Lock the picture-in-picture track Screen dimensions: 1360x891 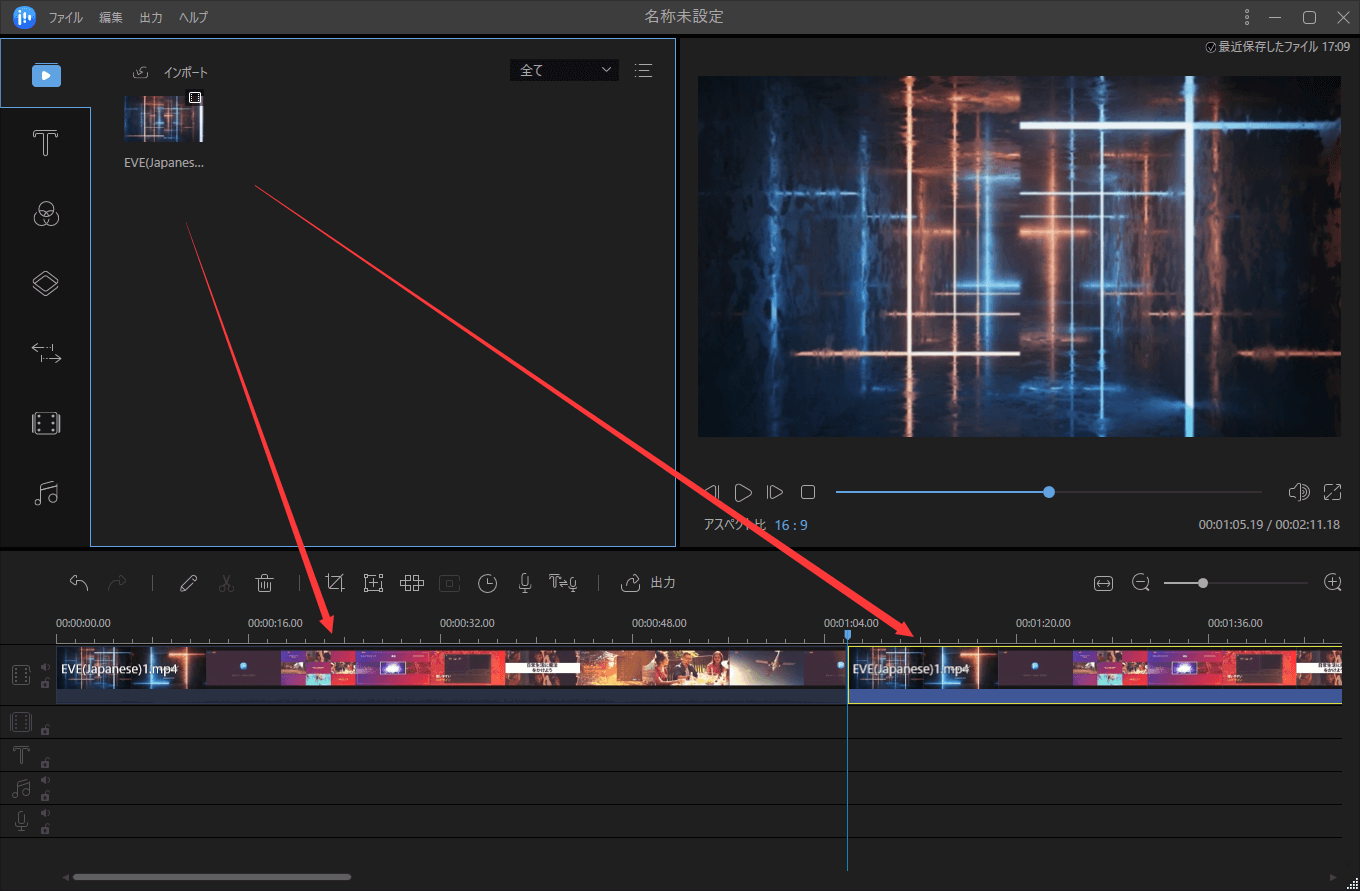click(45, 730)
